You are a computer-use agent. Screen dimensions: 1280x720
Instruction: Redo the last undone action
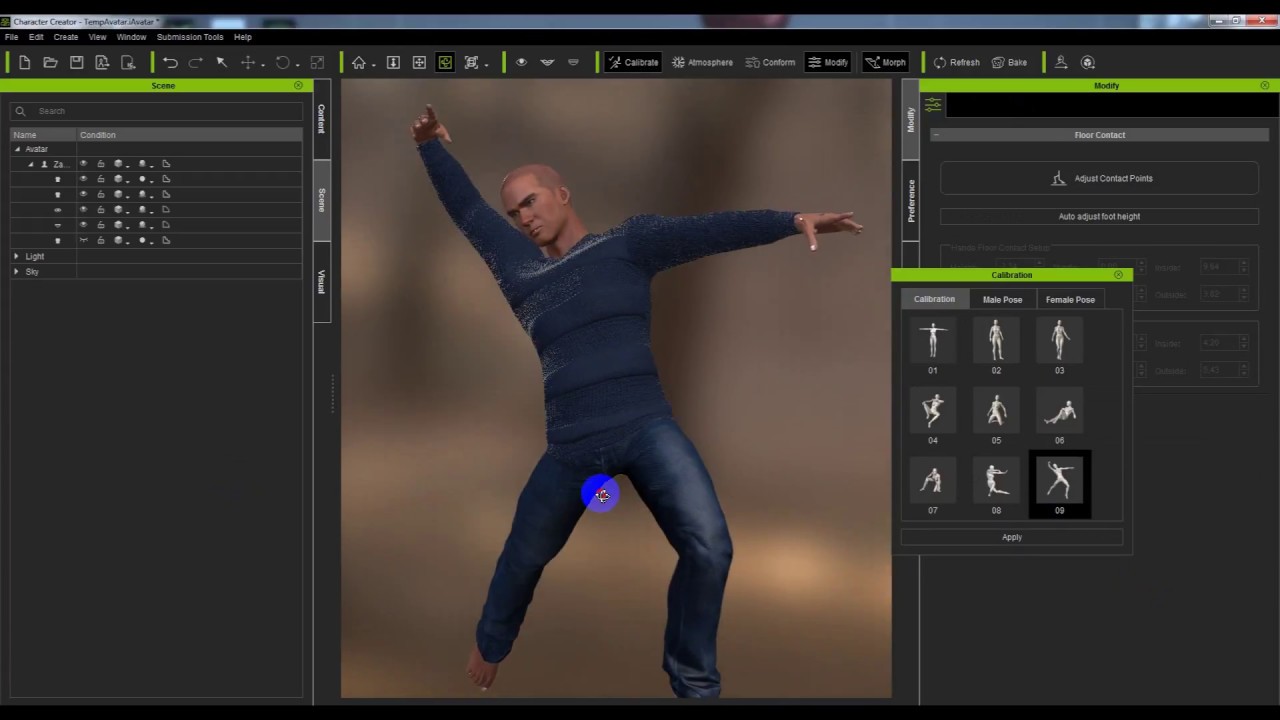(x=196, y=62)
